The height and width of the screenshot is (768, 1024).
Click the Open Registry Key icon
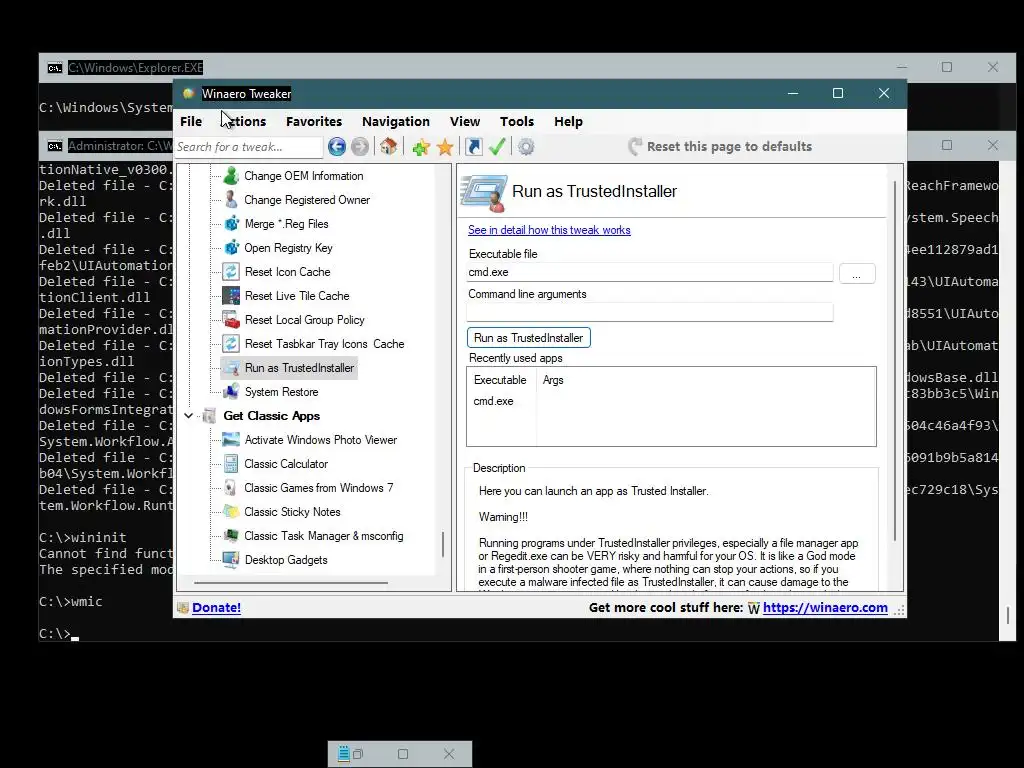click(231, 248)
